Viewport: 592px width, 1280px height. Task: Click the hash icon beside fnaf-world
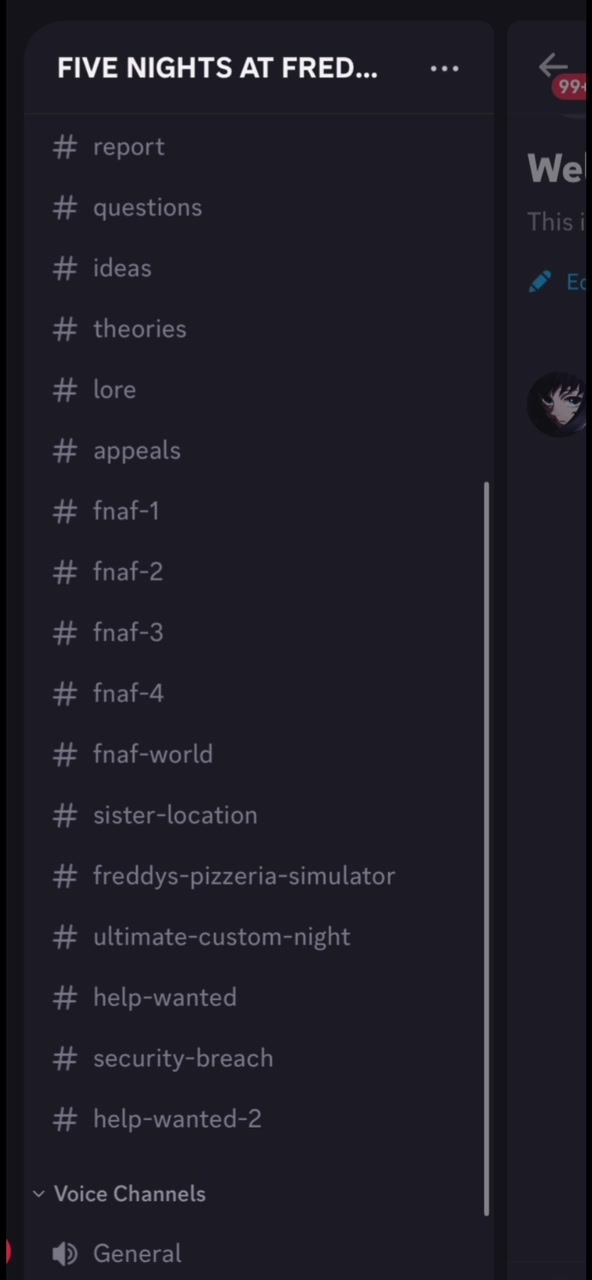point(65,755)
